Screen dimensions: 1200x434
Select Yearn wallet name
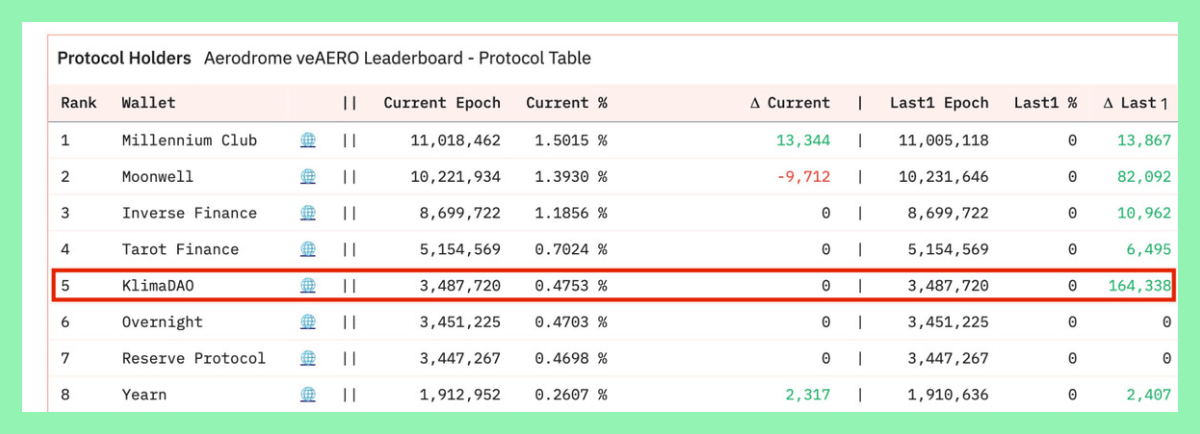[144, 395]
